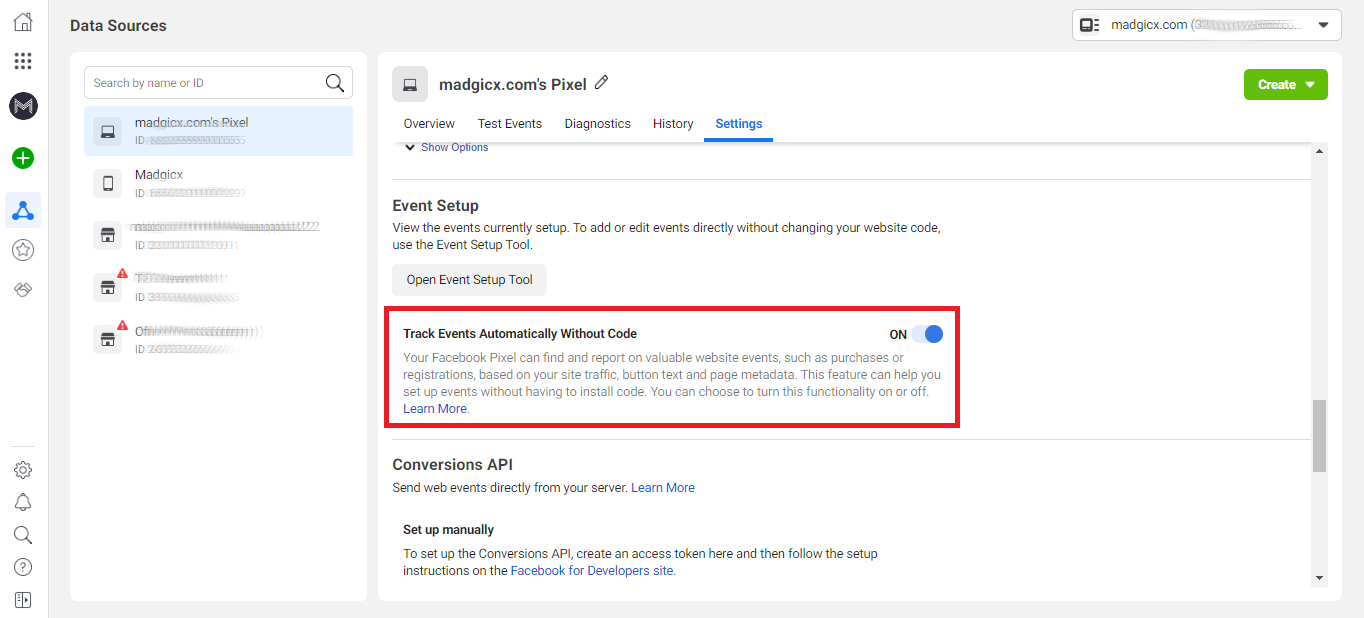
Task: Click the Event Setup heading
Action: pyautogui.click(x=435, y=206)
